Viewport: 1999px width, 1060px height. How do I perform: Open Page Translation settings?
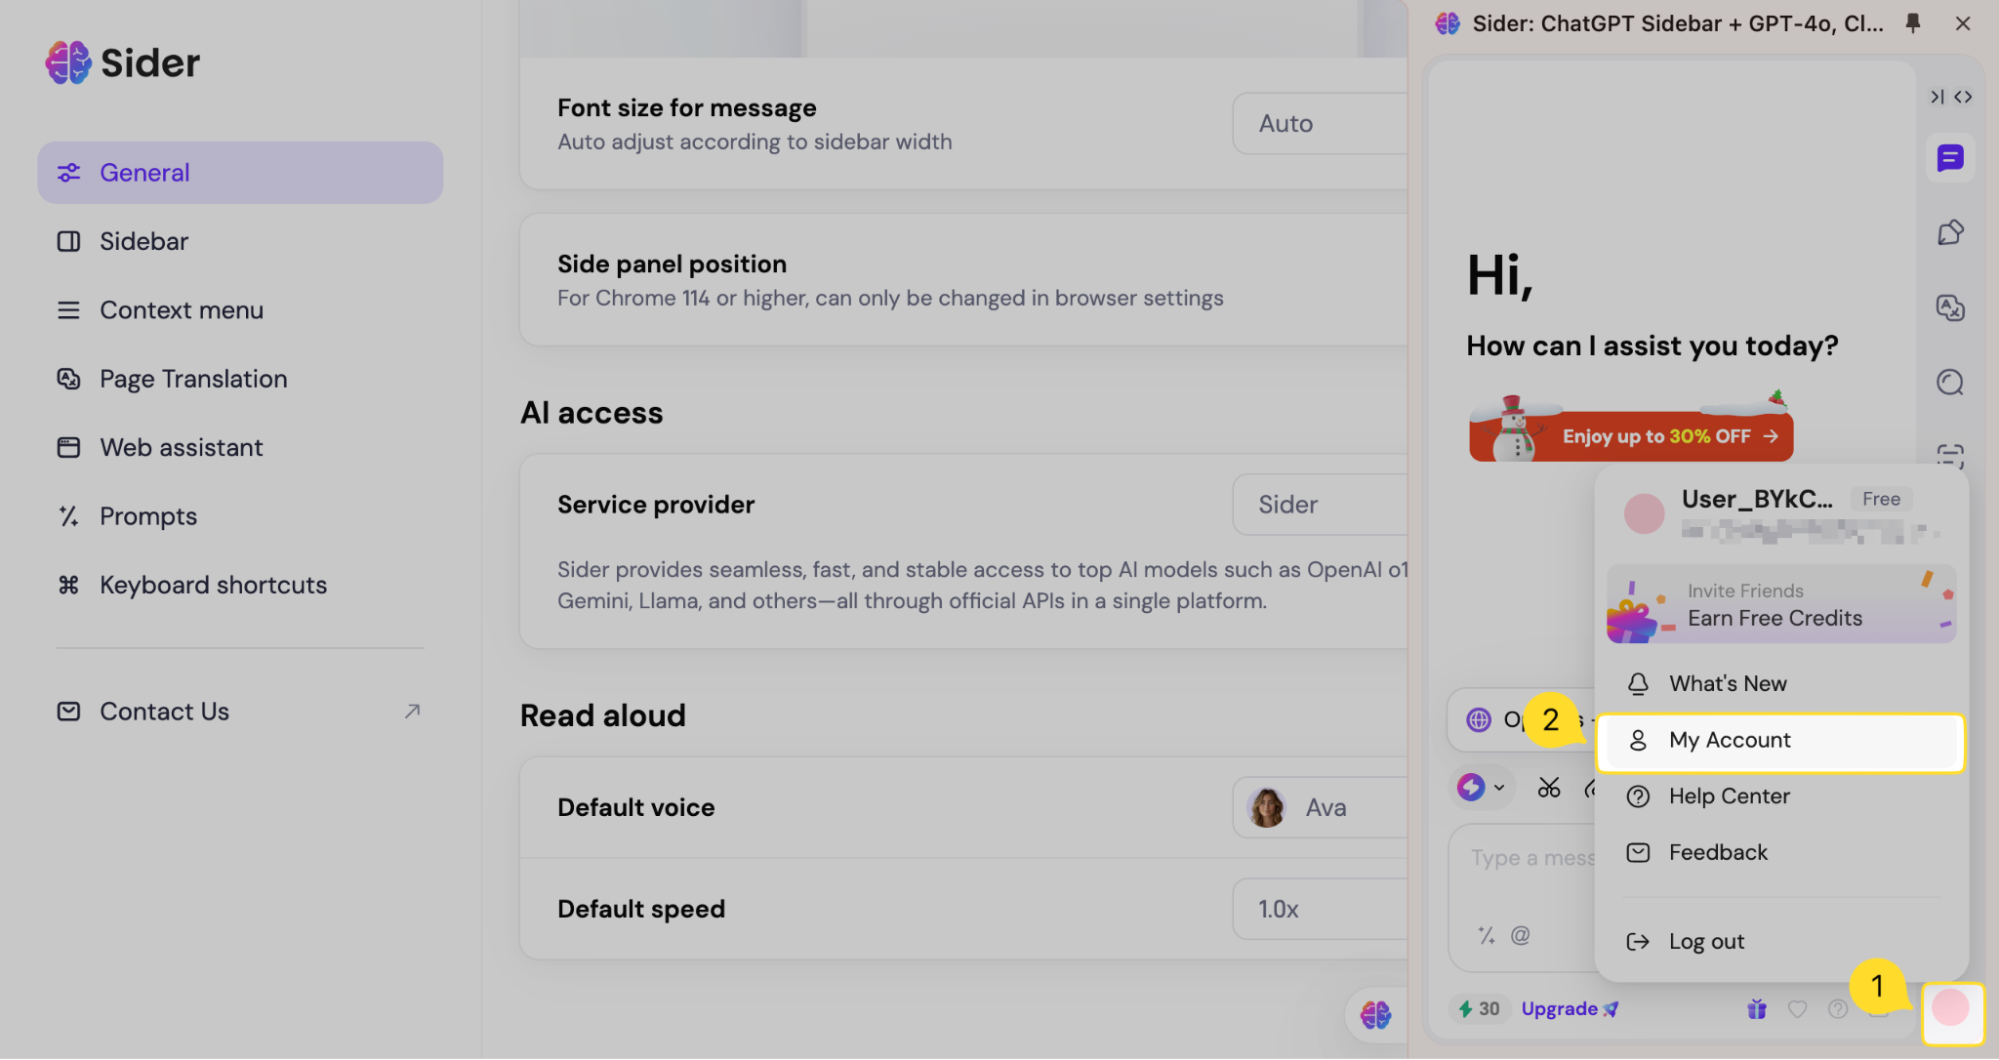click(x=240, y=380)
